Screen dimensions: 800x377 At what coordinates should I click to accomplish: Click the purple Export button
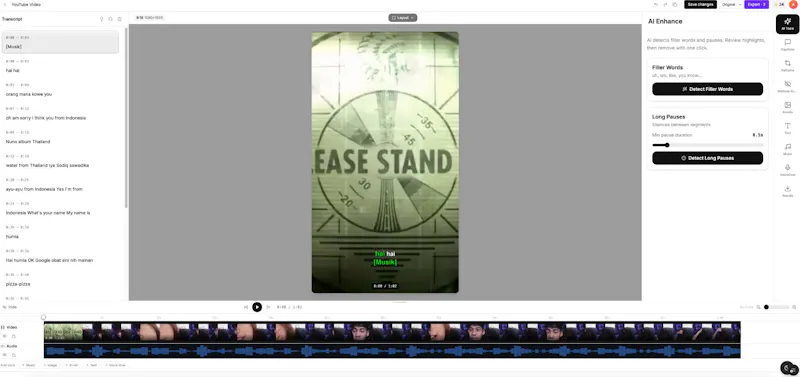coord(757,5)
